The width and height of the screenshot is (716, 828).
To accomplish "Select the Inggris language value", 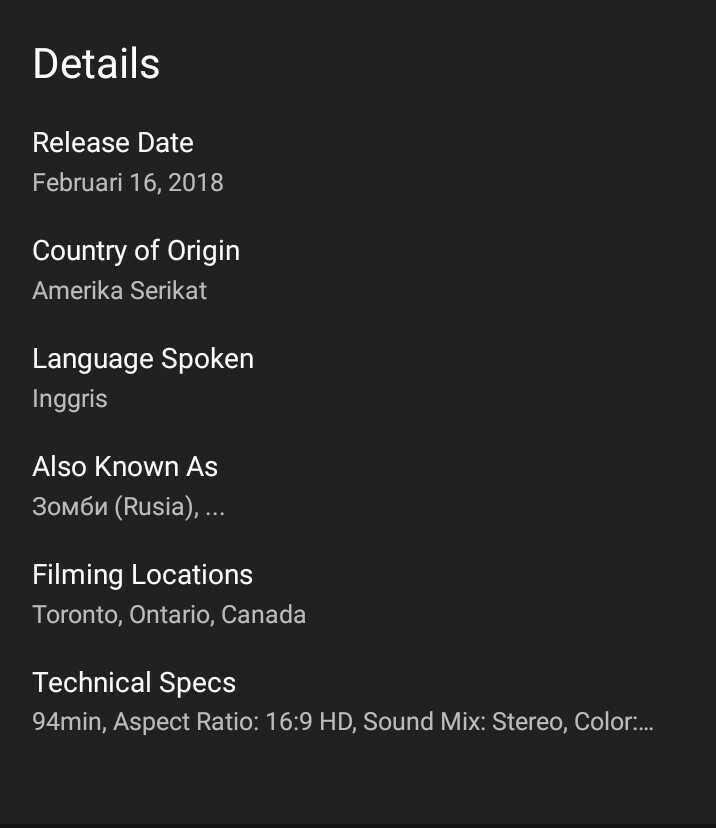I will (70, 399).
